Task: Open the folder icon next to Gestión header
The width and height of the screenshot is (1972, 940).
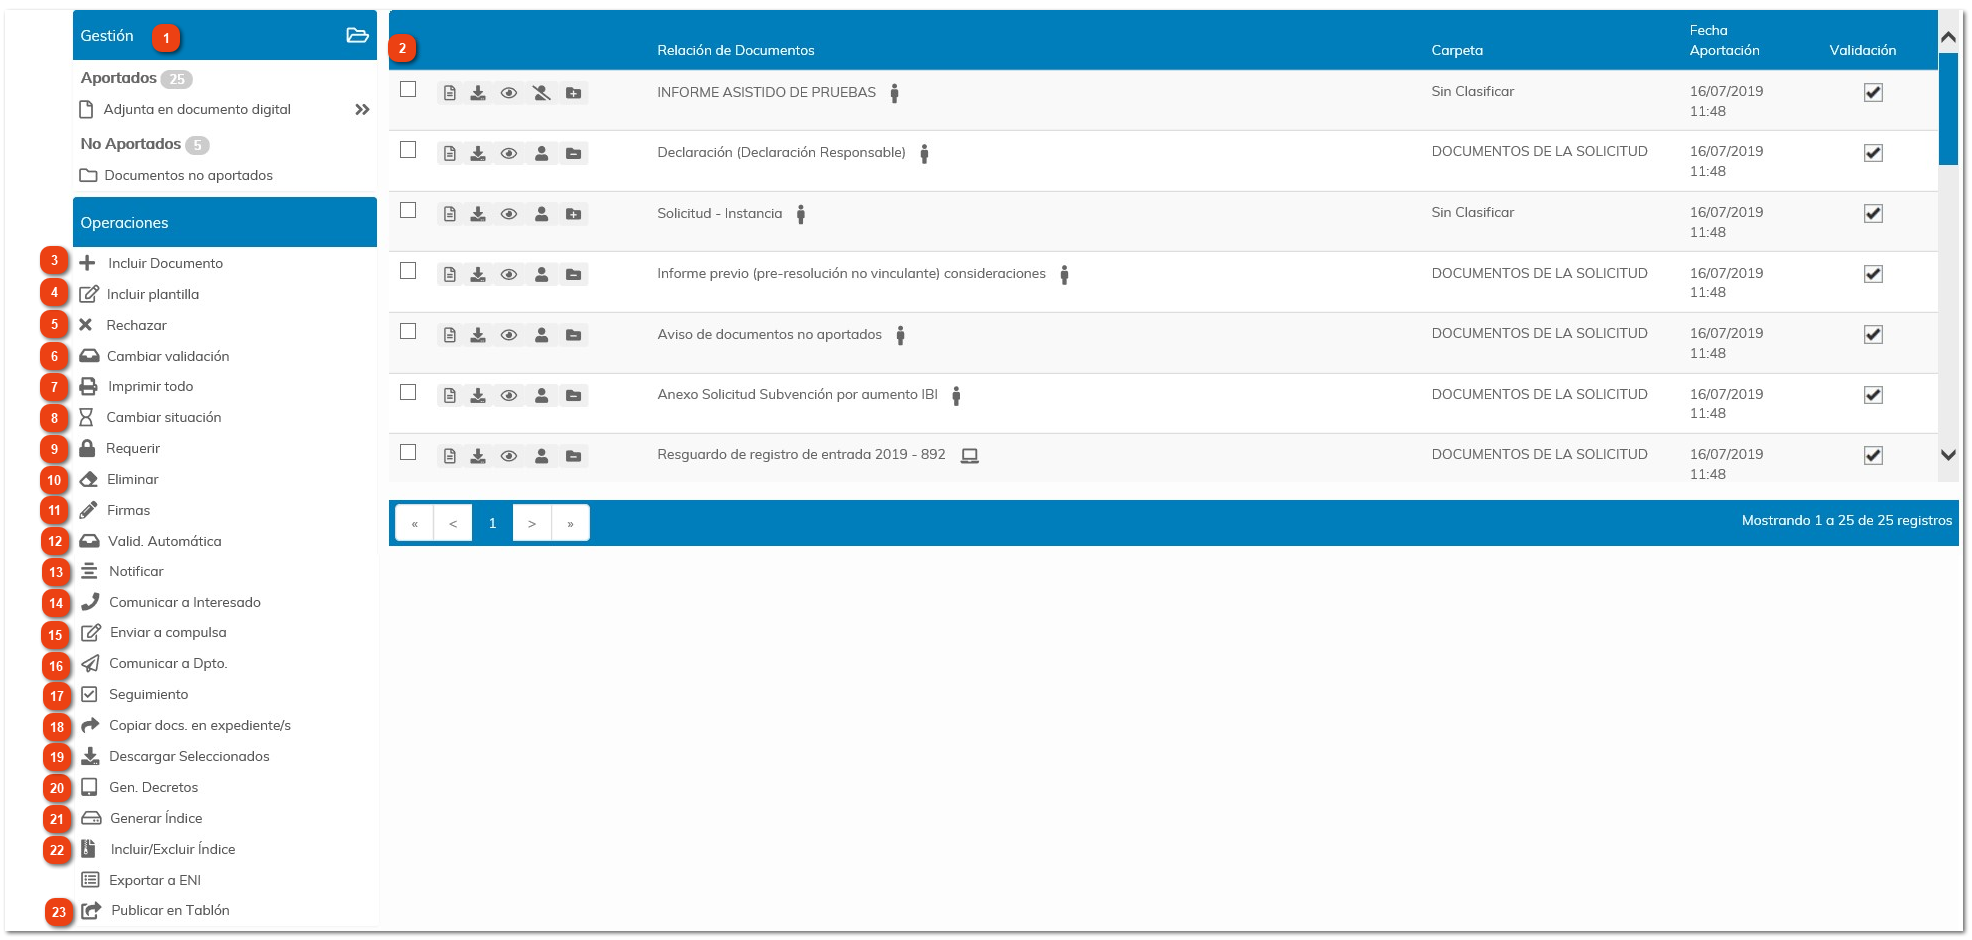Action: (x=358, y=33)
